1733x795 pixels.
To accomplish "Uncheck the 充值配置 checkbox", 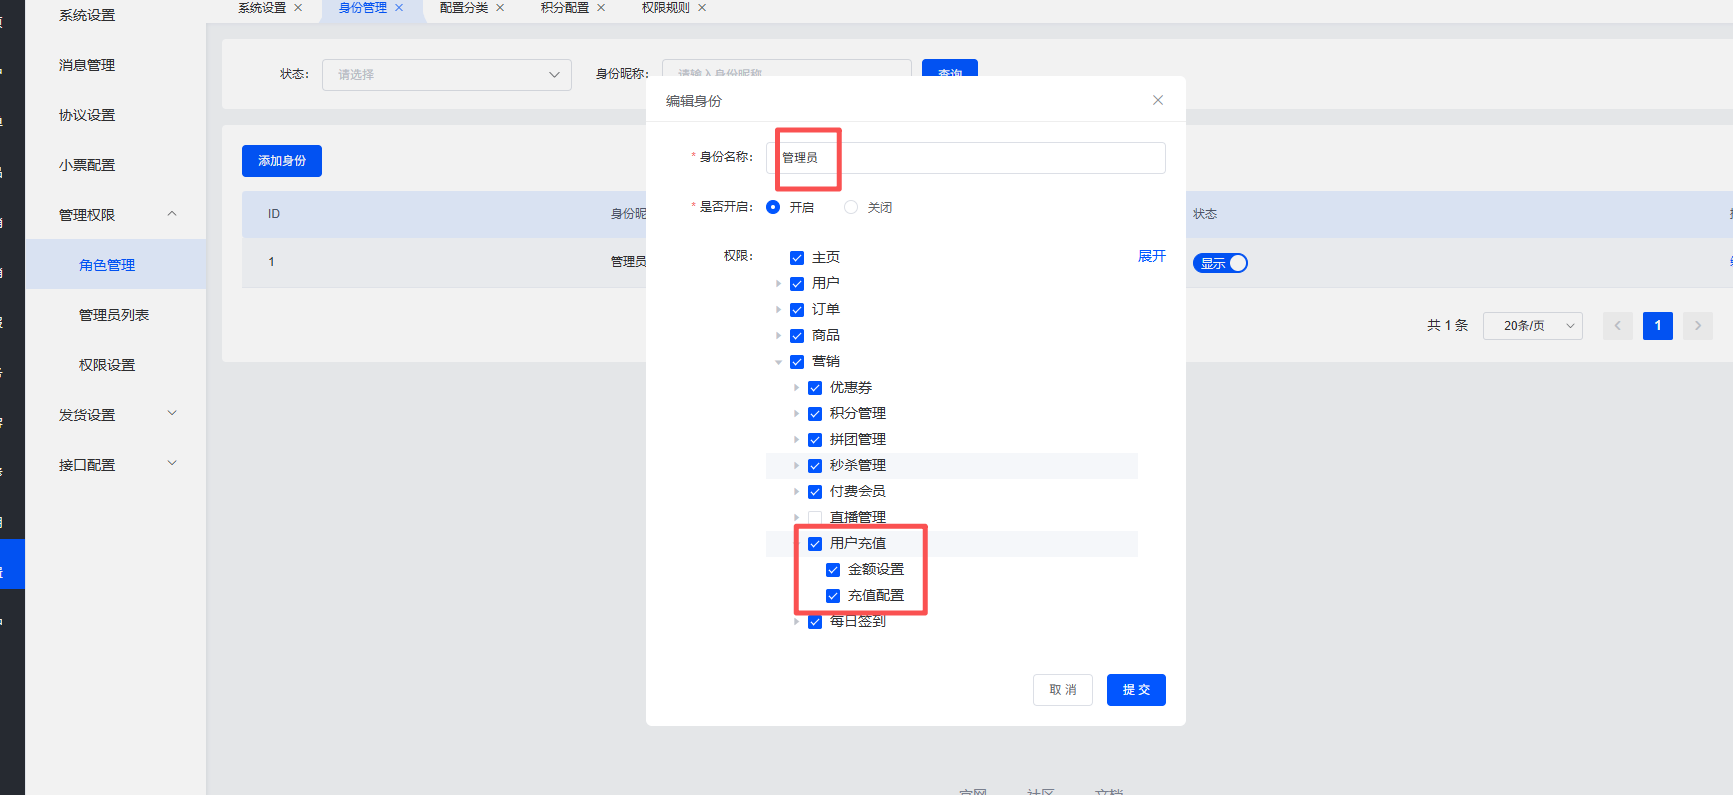I will [833, 596].
